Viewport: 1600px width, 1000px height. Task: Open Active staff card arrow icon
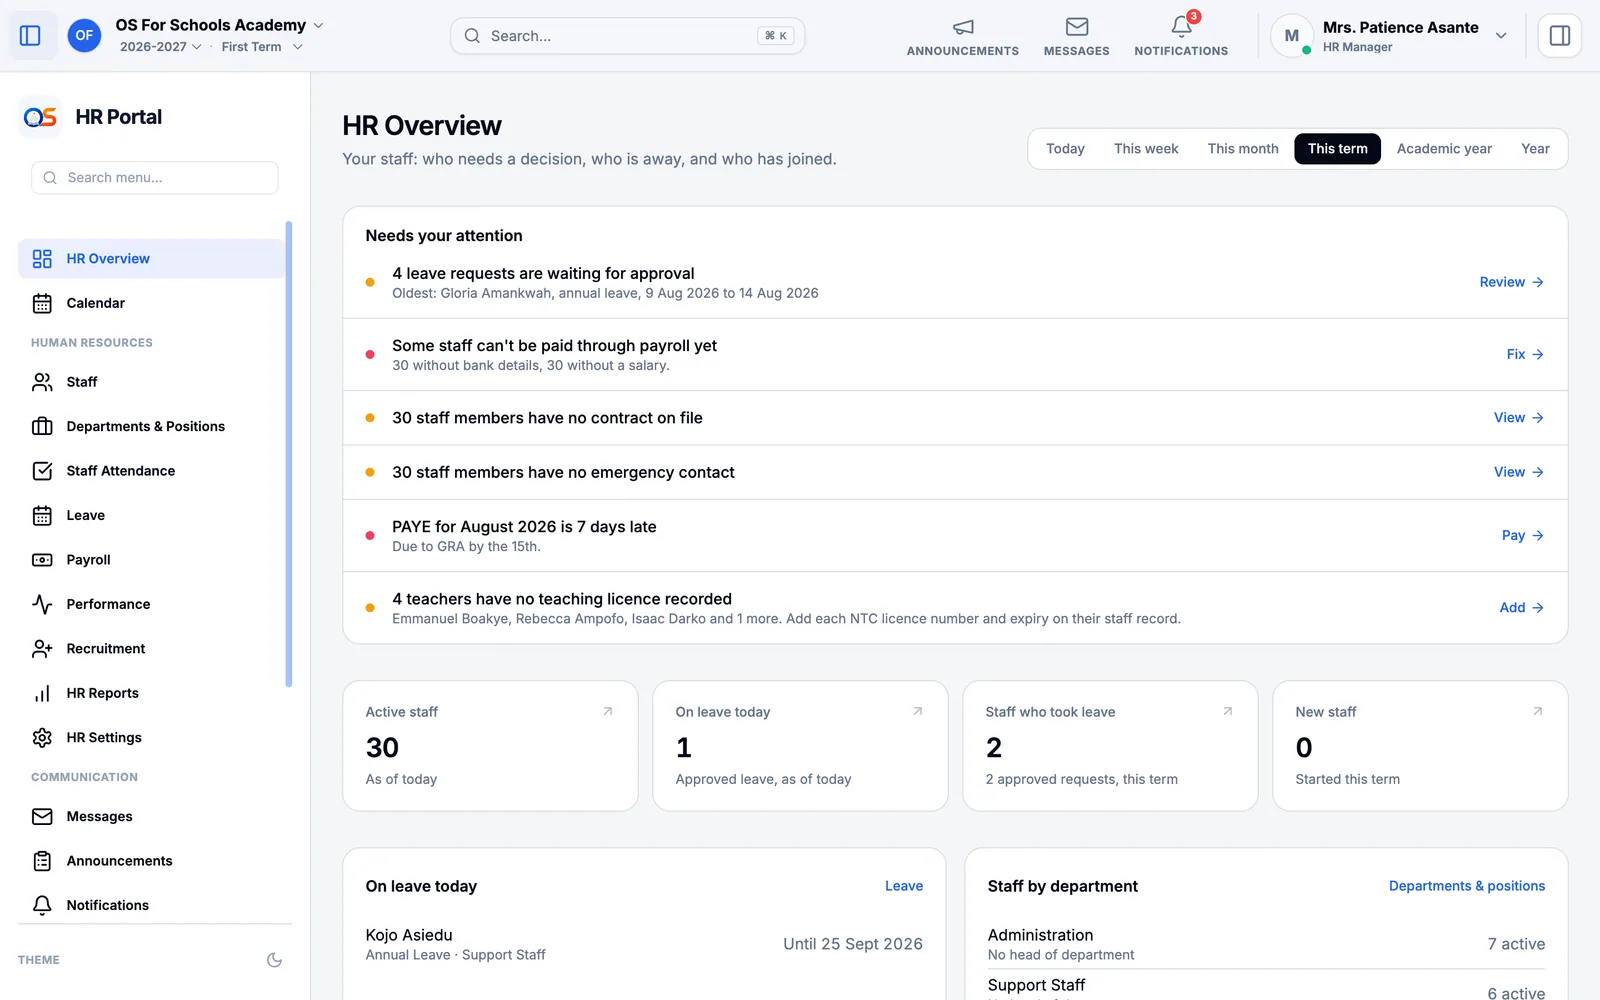[x=608, y=711]
